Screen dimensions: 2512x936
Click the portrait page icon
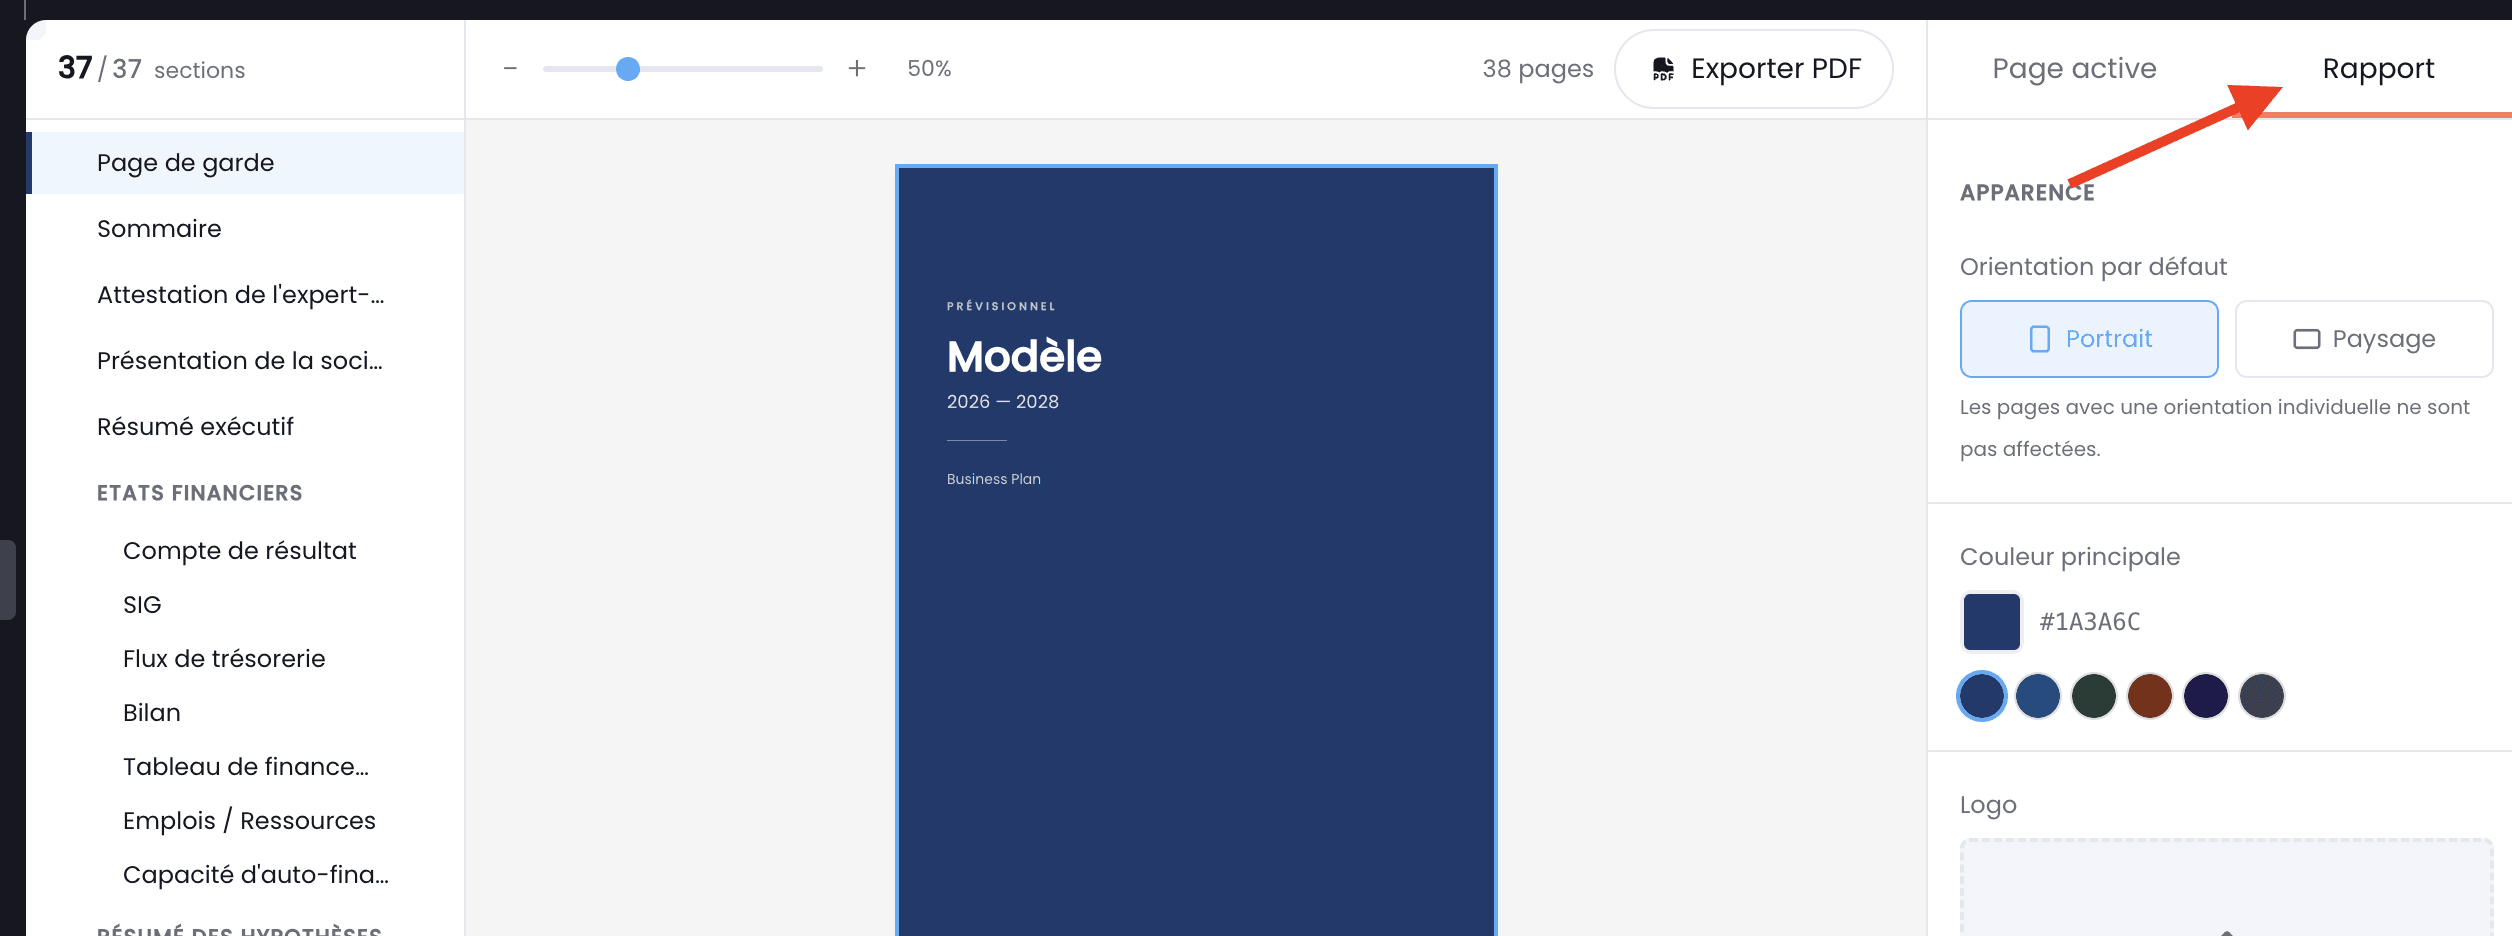tap(2040, 339)
